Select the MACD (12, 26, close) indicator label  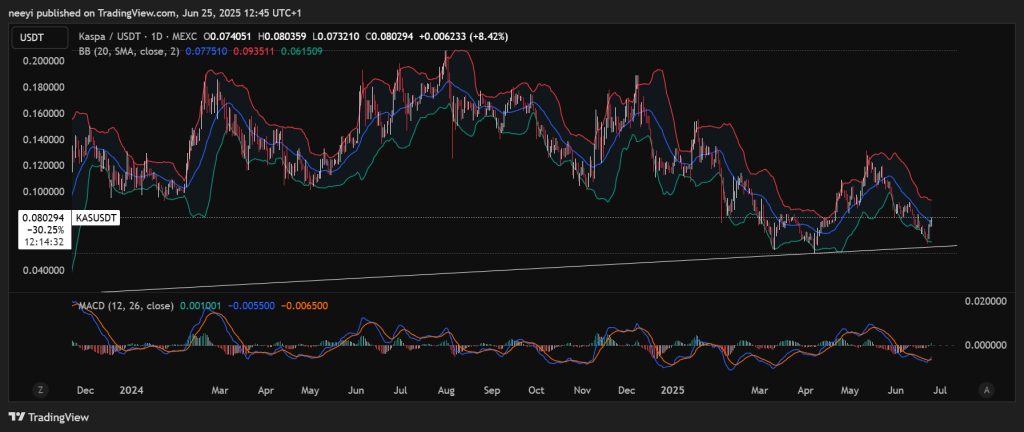(126, 305)
